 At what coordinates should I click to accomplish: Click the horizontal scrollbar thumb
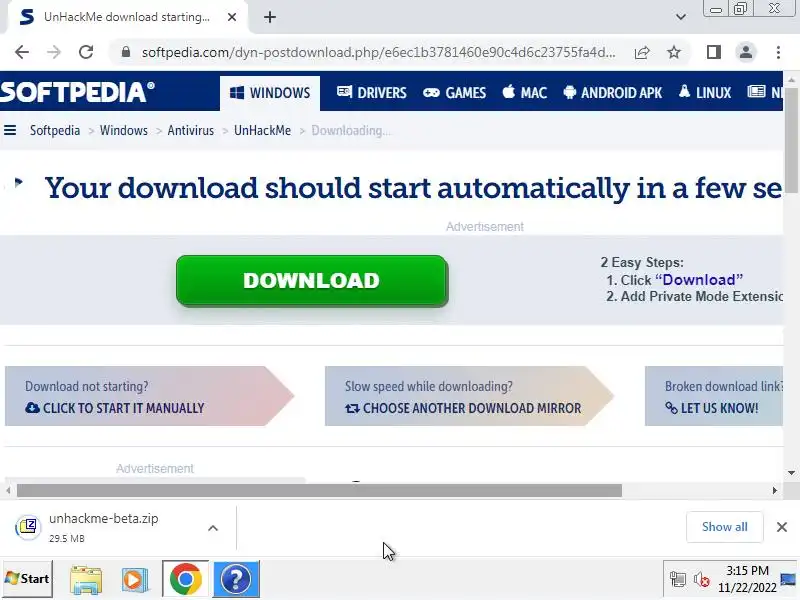[x=319, y=491]
